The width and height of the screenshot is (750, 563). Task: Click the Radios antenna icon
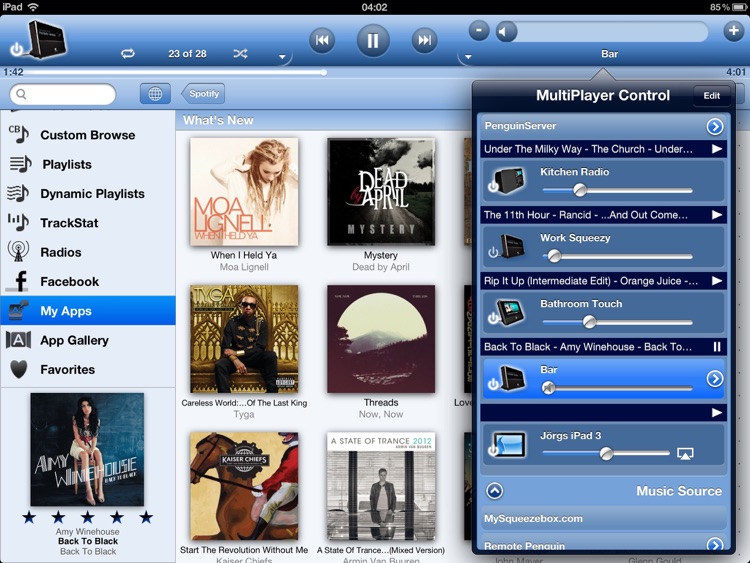tap(18, 252)
